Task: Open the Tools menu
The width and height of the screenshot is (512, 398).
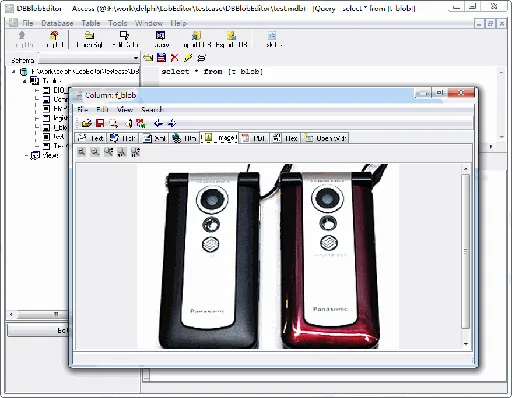Action: click(x=117, y=23)
